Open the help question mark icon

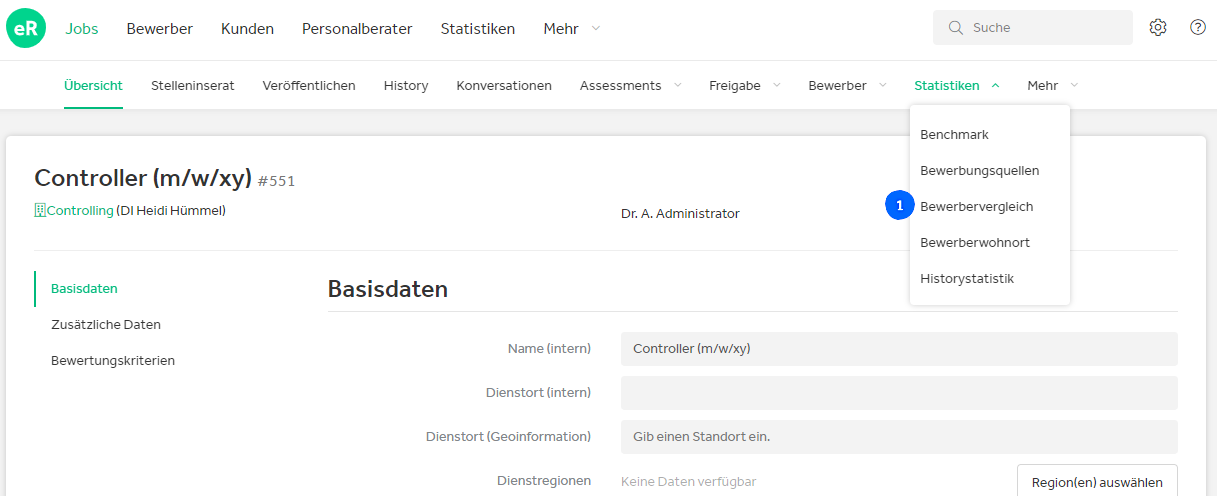pos(1198,28)
